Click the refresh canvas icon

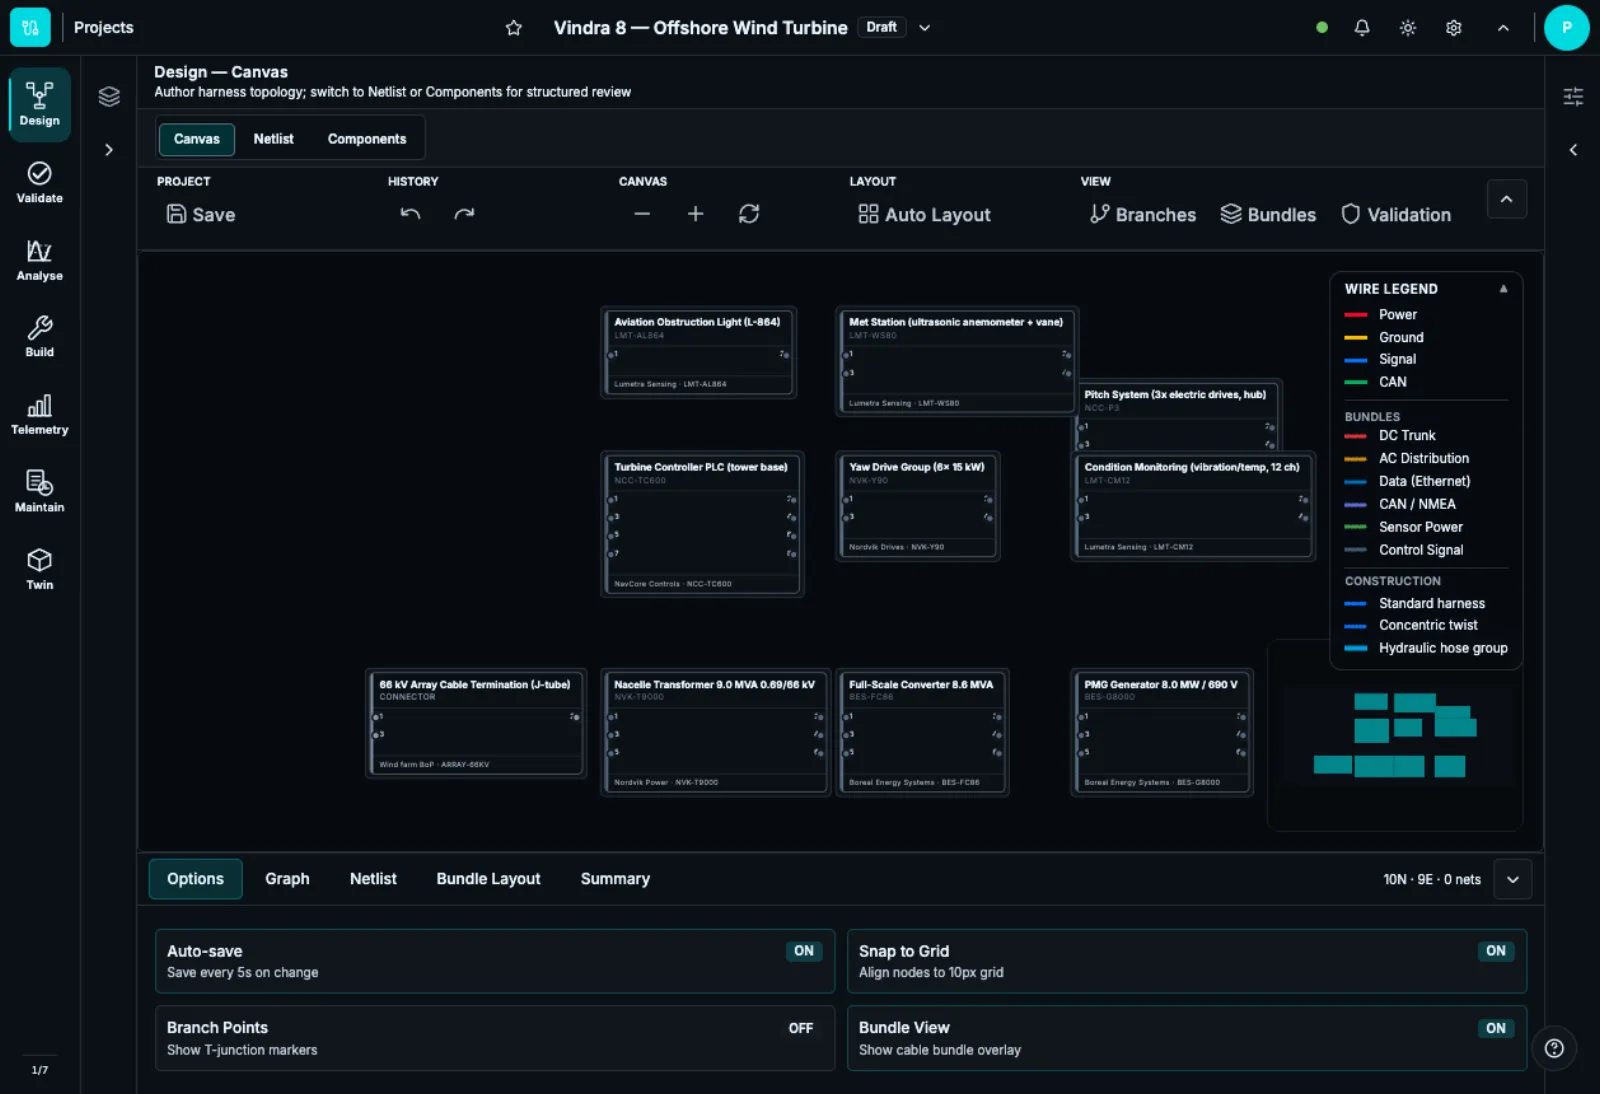pos(749,214)
